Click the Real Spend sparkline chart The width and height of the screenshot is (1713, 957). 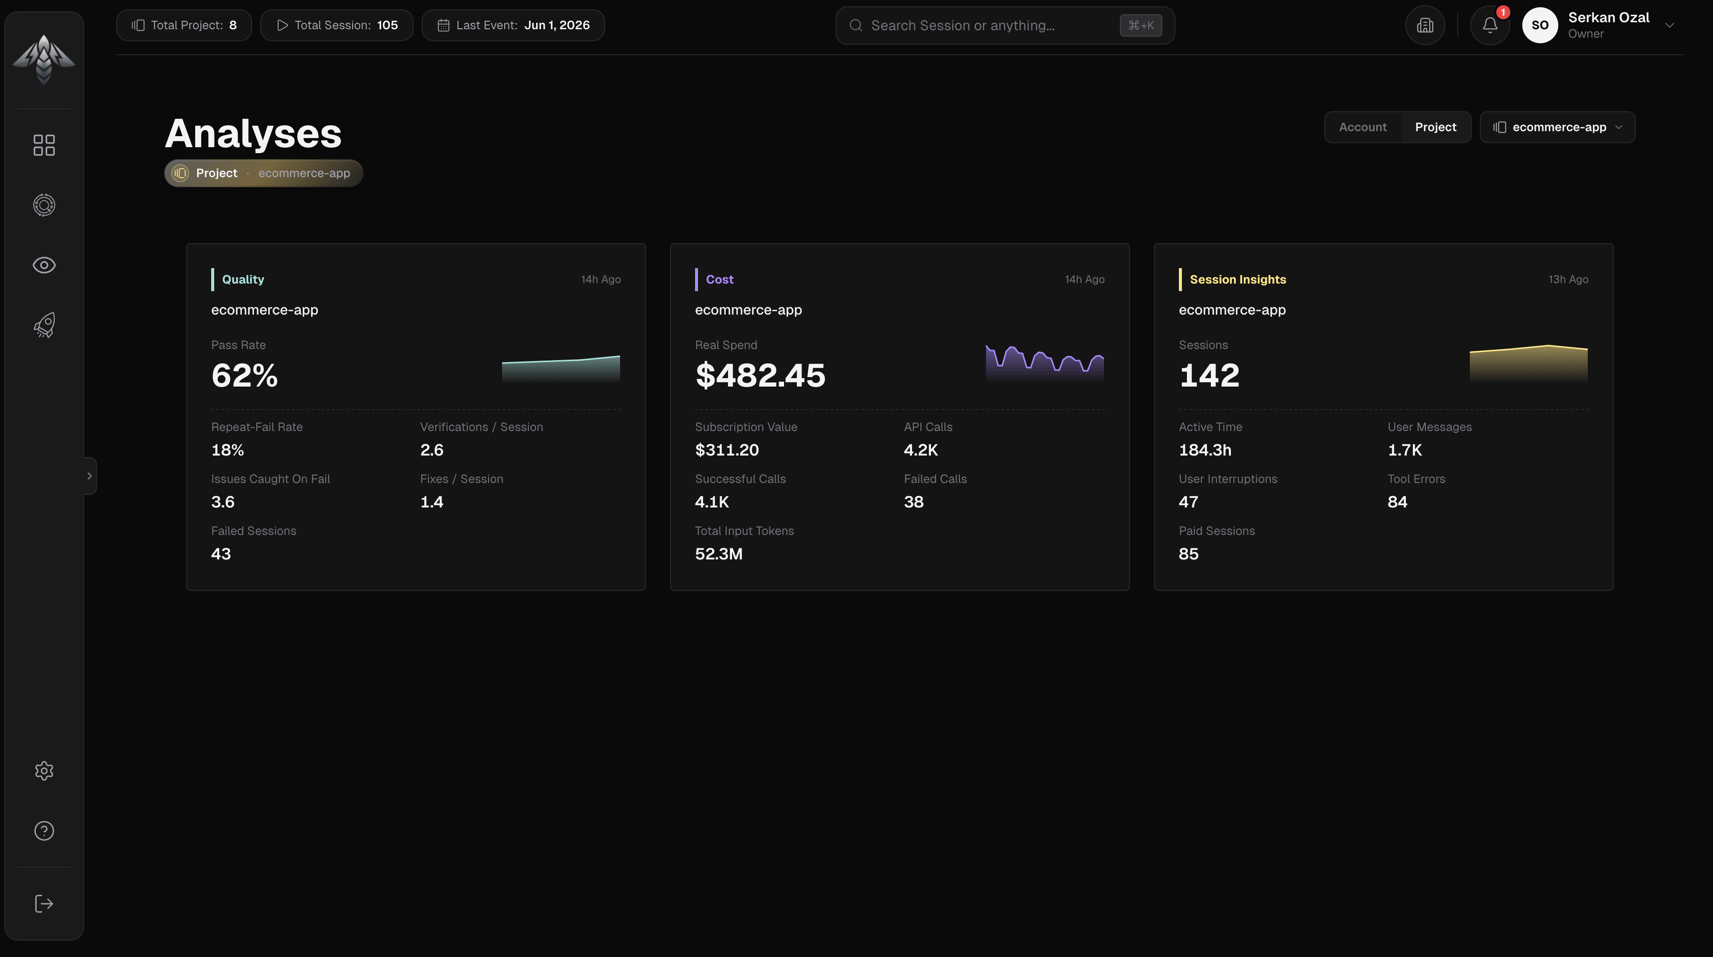(1045, 364)
